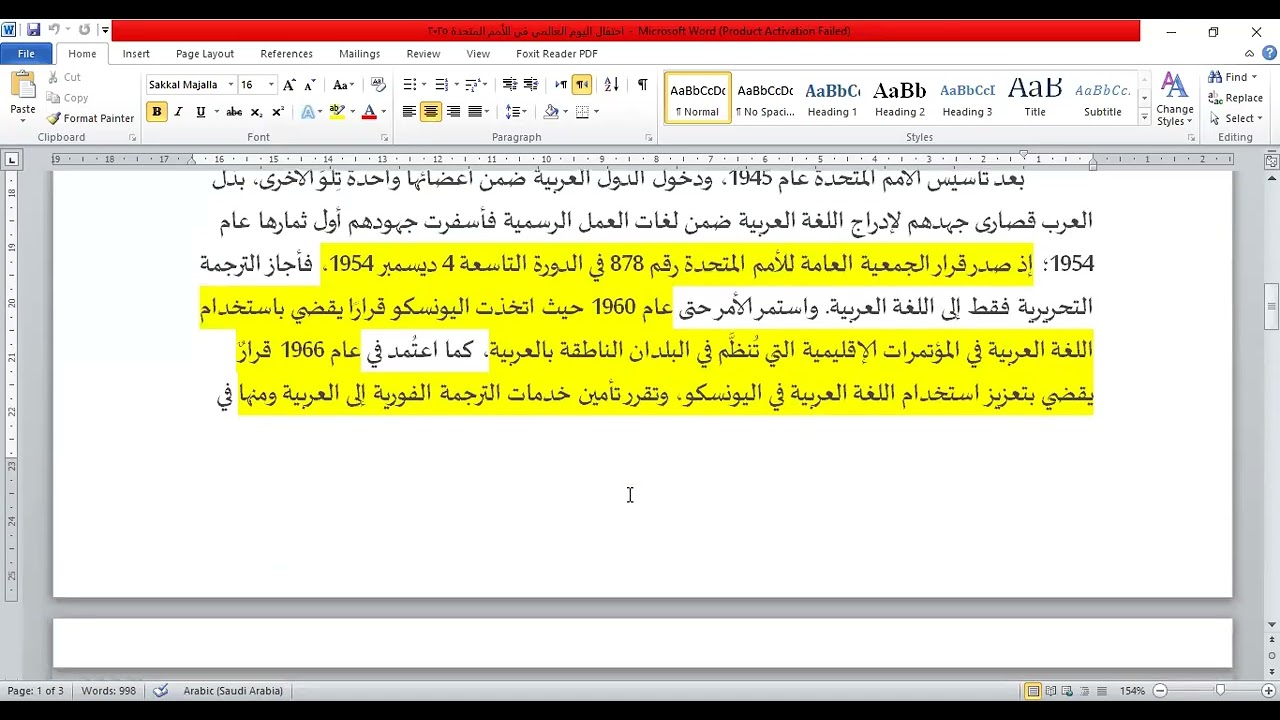Screen dimensions: 1280x720
Task: Decrease paragraph indent
Action: pyautogui.click(x=509, y=85)
